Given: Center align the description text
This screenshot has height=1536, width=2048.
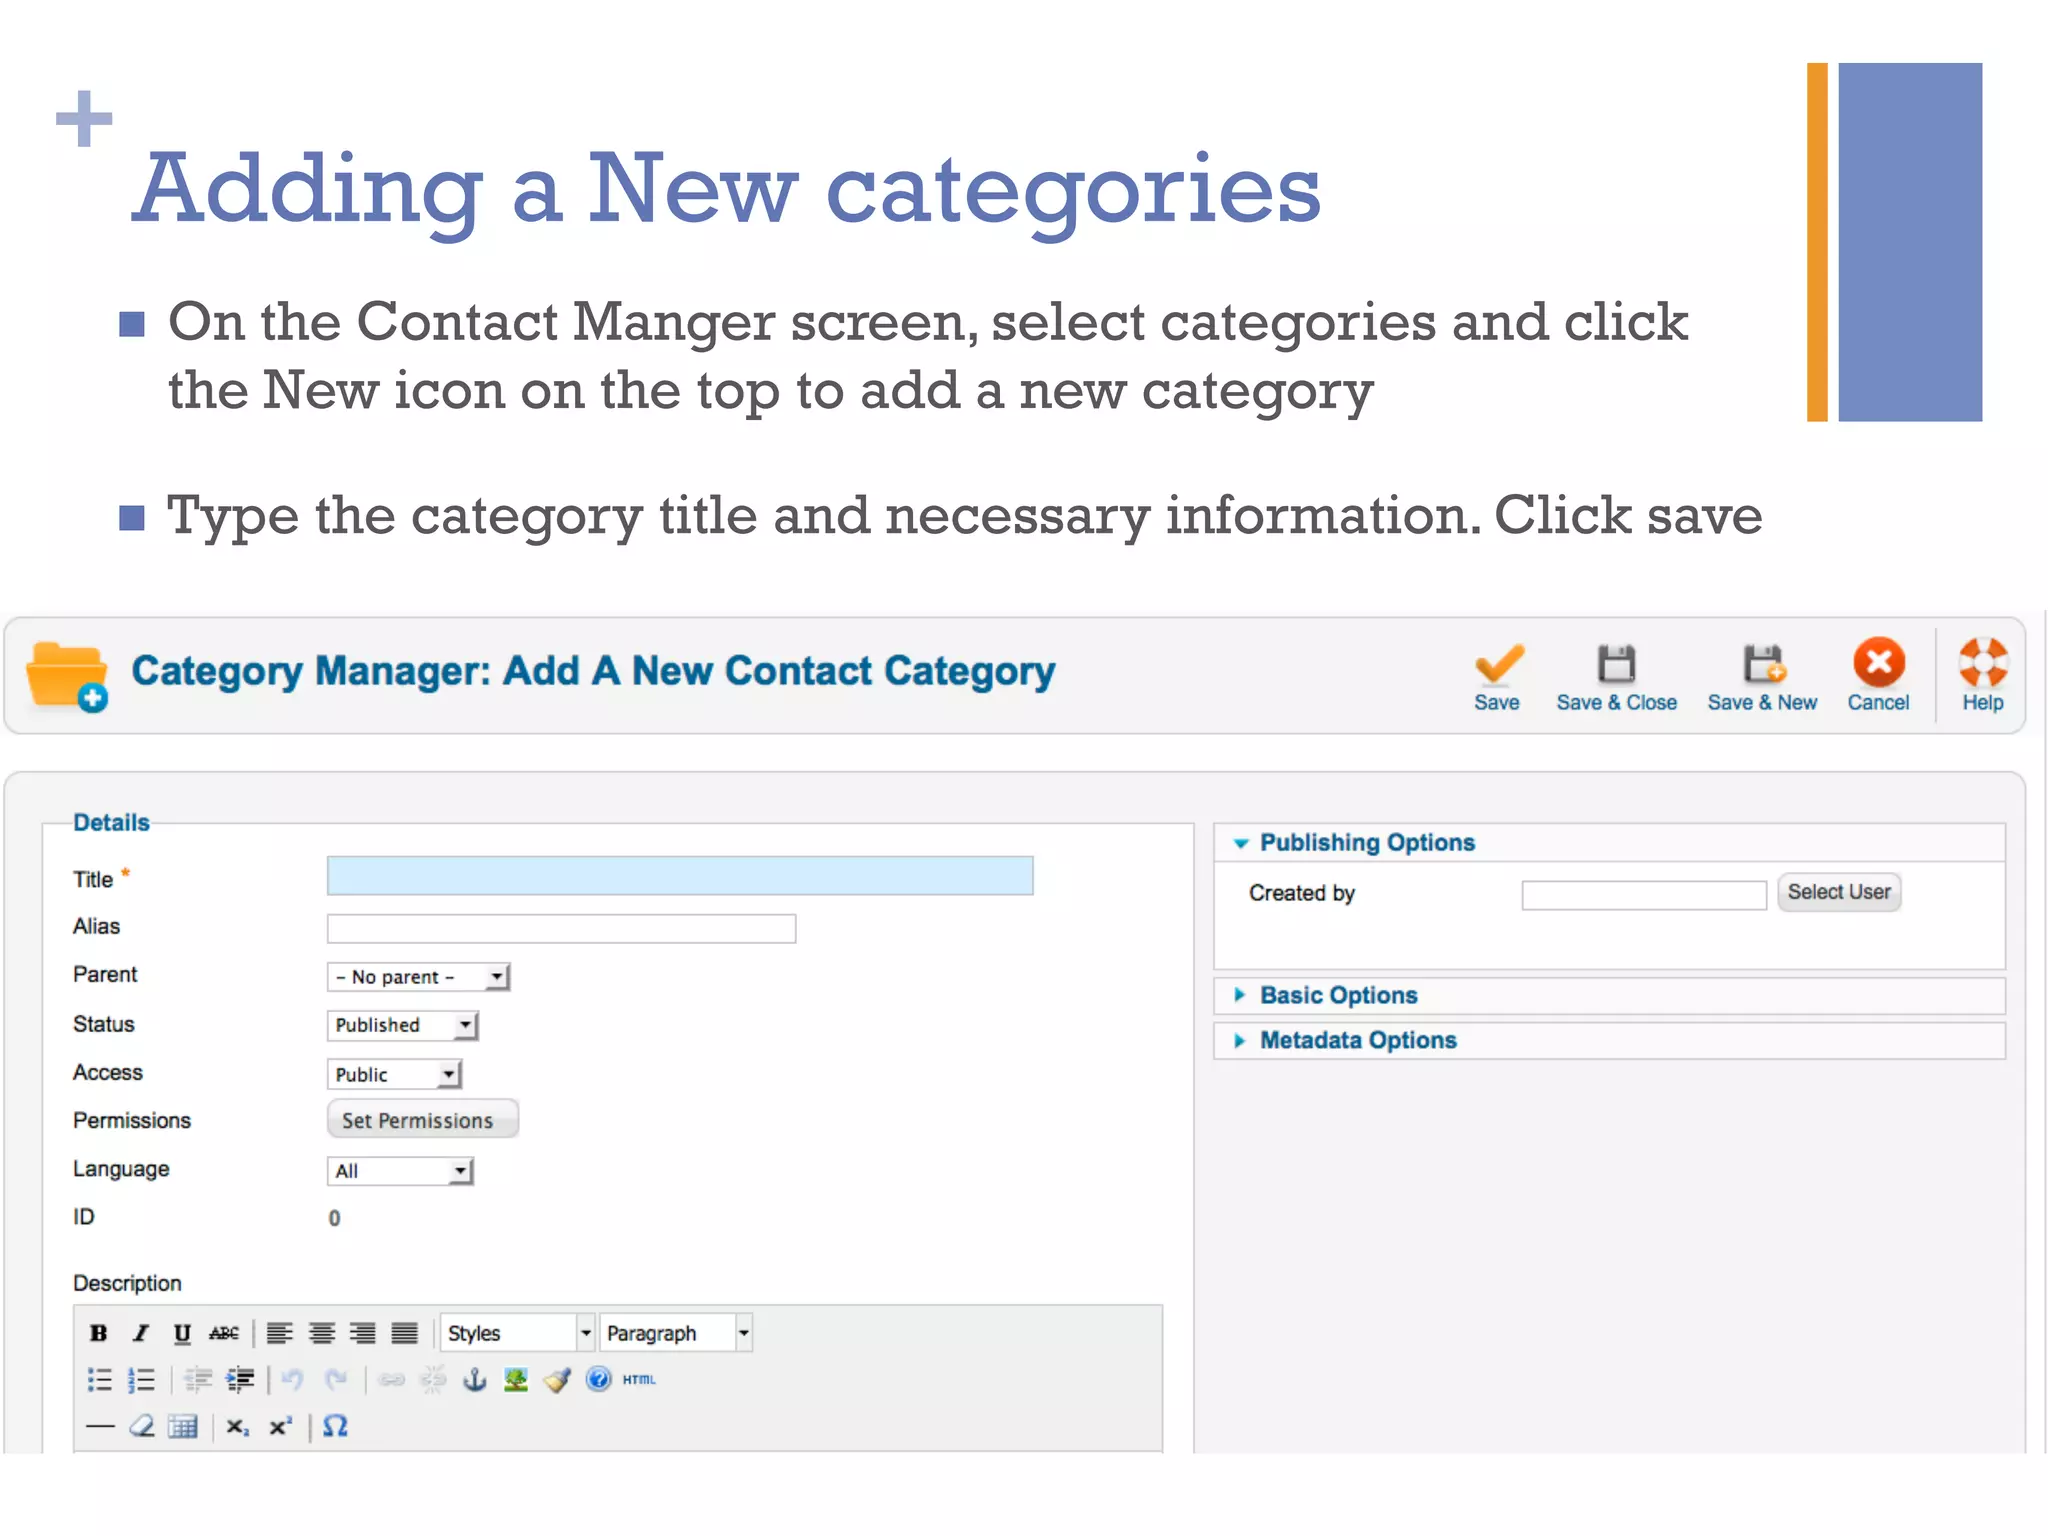Looking at the screenshot, I should [x=321, y=1333].
